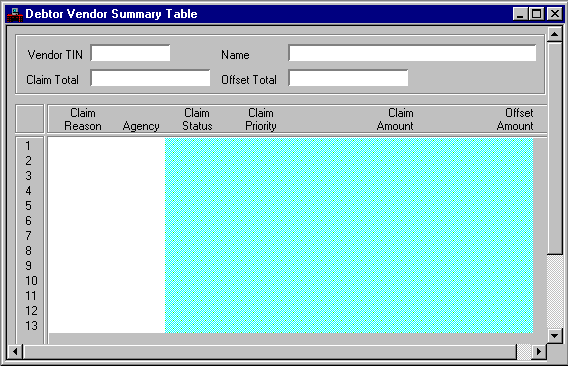The image size is (568, 366).
Task: Select row number 2
Action: 28,161
